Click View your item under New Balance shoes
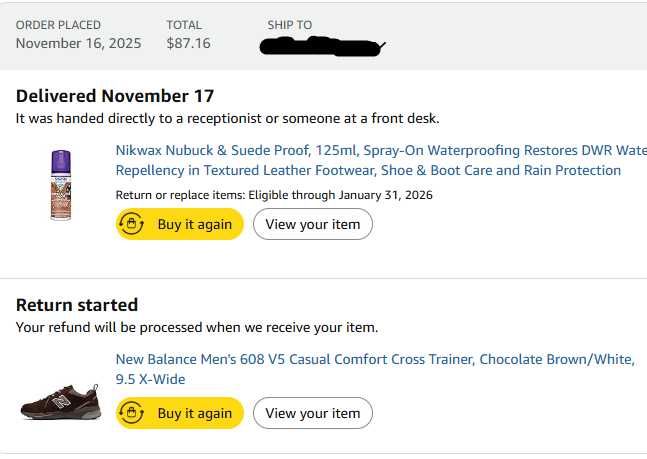Viewport: 647px width, 459px height. [x=312, y=413]
